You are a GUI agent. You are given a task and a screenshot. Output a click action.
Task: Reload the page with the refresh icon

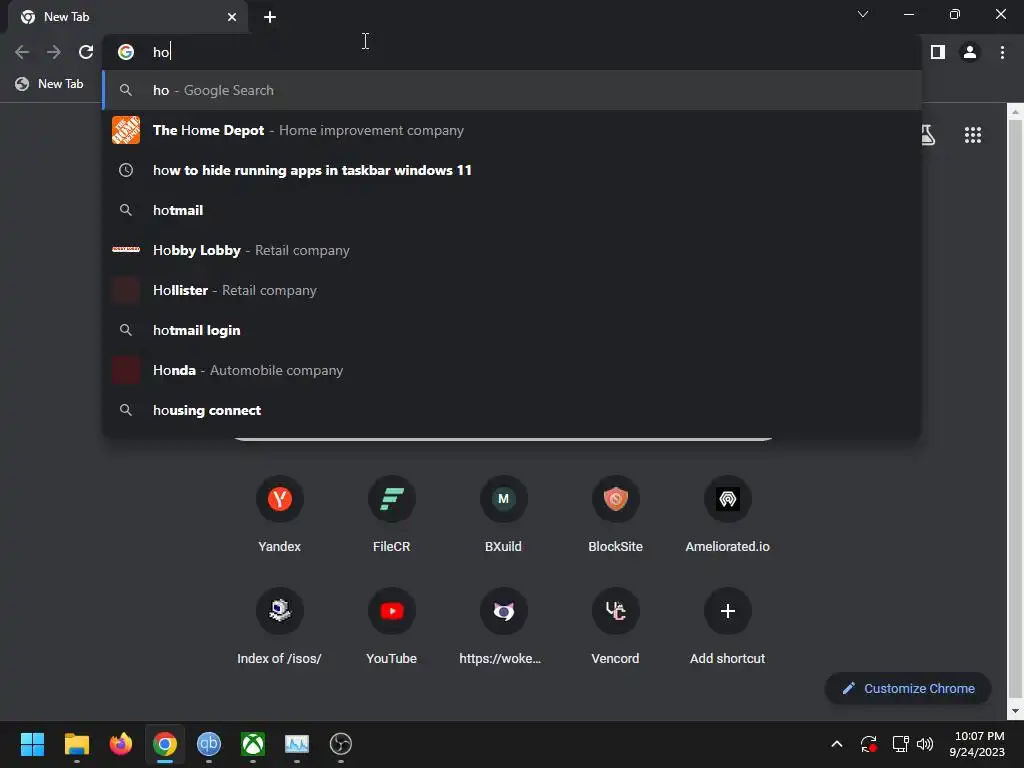[x=86, y=52]
